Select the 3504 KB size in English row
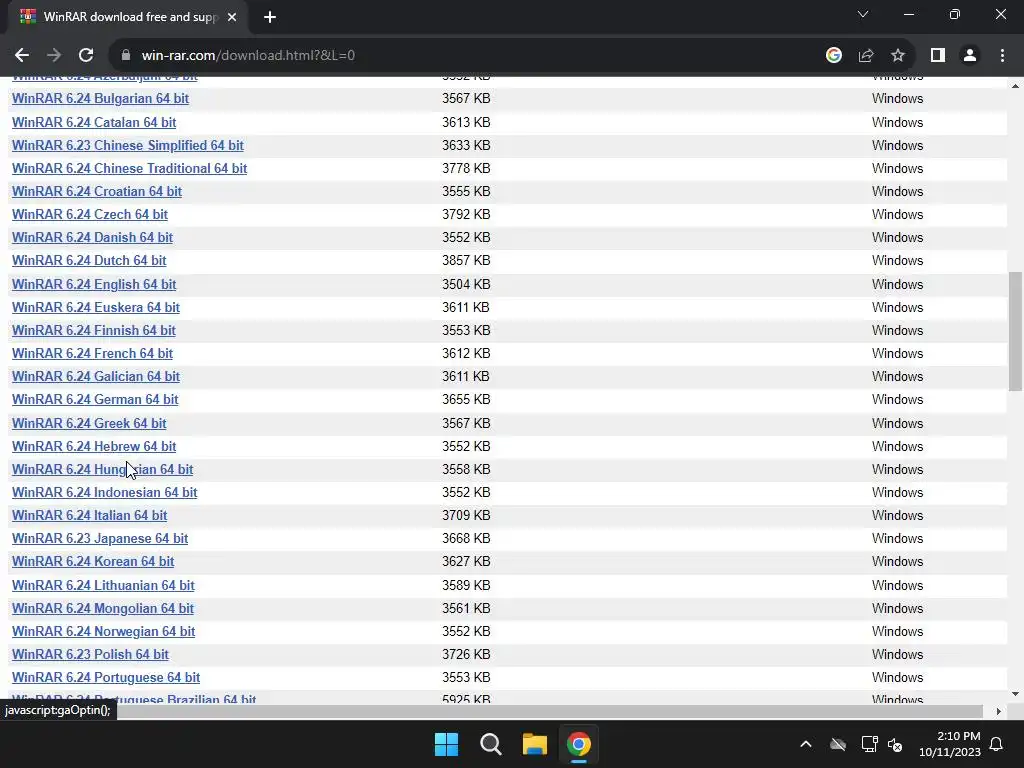1024x768 pixels. tap(466, 284)
